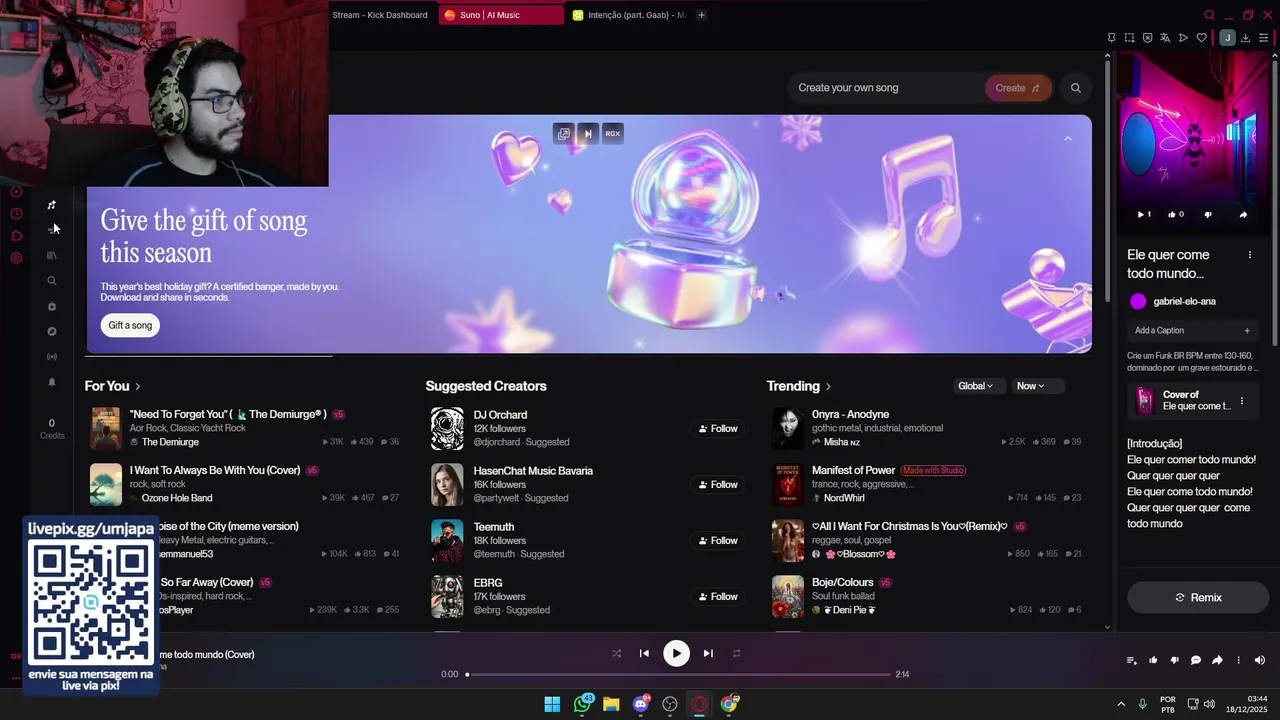Toggle shuffle in the player bar

[616, 653]
